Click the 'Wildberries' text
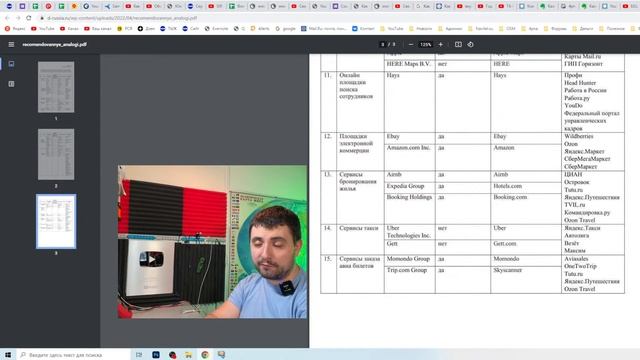Image resolution: width=640 pixels, height=360 pixels. tap(579, 136)
